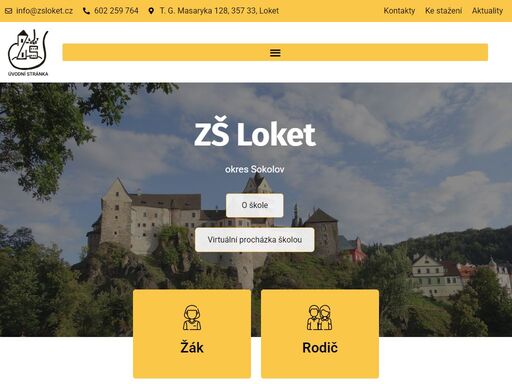Click the envelope email icon
The height and width of the screenshot is (384, 512).
point(9,11)
